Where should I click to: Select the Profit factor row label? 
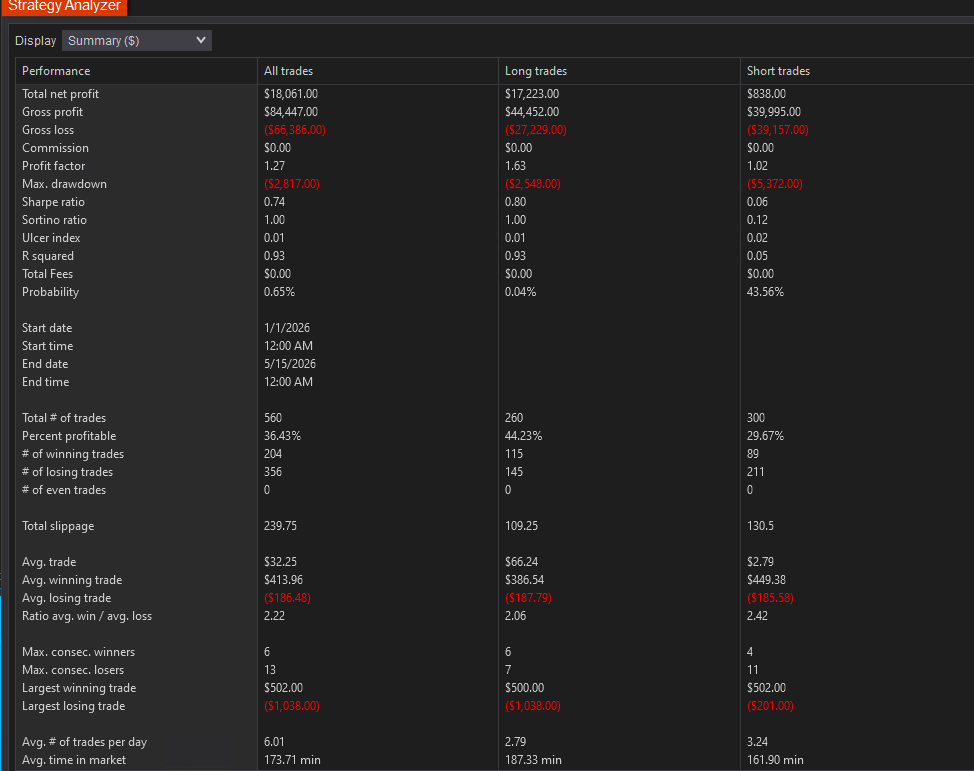53,166
